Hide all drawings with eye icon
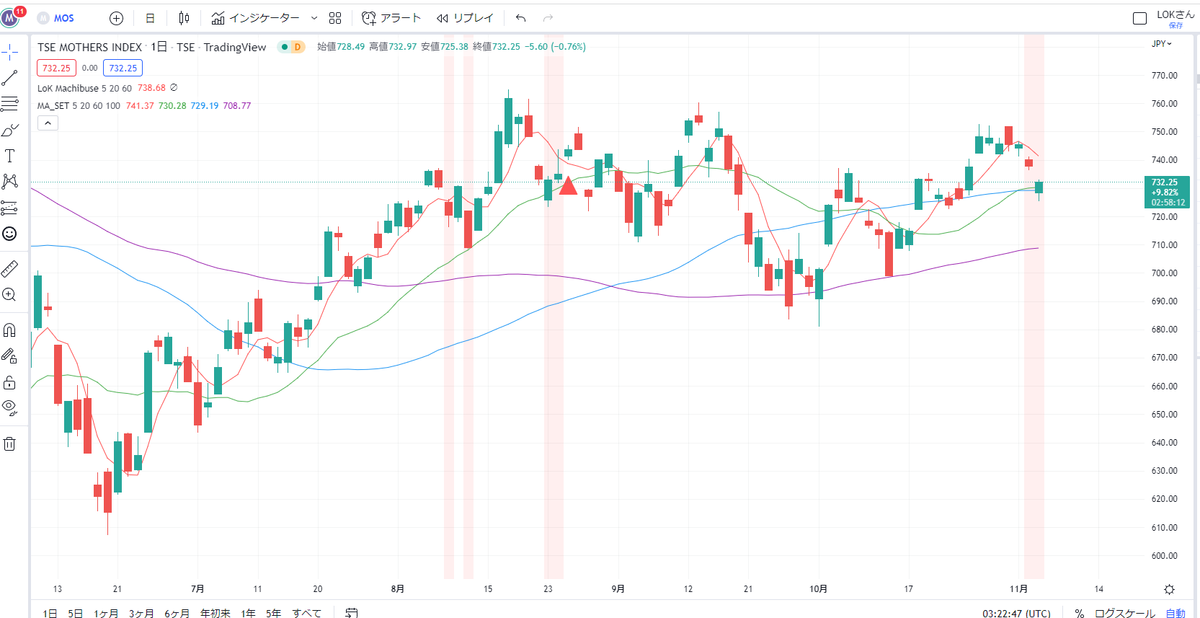The image size is (1200, 618). 9,407
